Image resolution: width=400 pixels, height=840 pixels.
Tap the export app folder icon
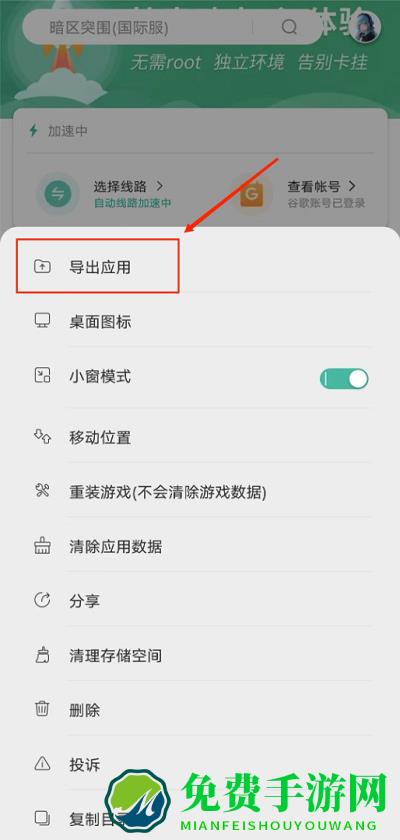[42, 266]
